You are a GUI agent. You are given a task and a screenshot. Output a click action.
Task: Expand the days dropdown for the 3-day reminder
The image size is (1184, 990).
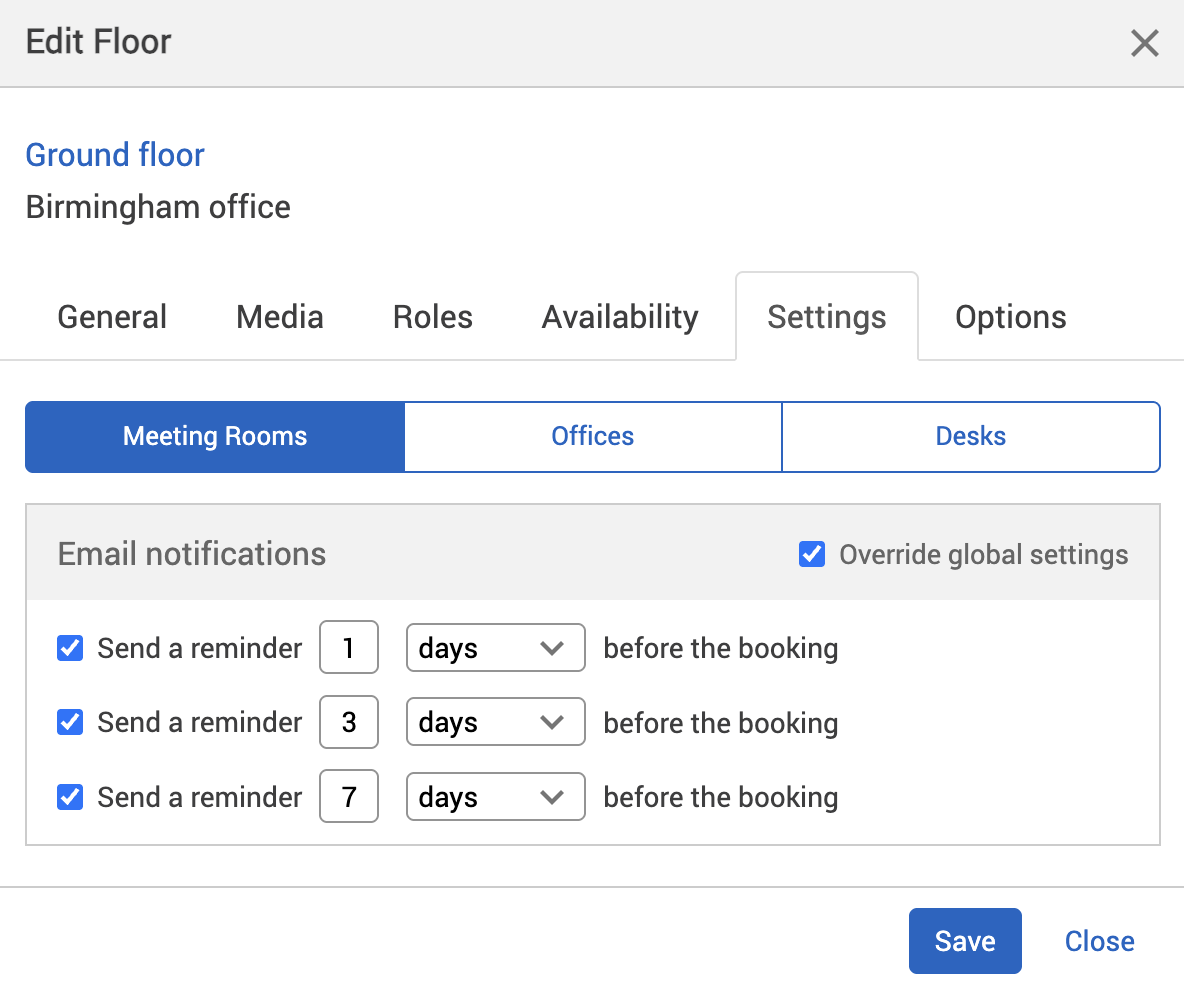495,722
